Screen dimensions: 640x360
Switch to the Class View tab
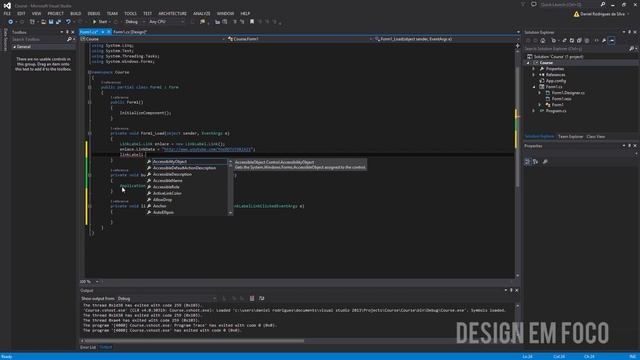point(596,136)
